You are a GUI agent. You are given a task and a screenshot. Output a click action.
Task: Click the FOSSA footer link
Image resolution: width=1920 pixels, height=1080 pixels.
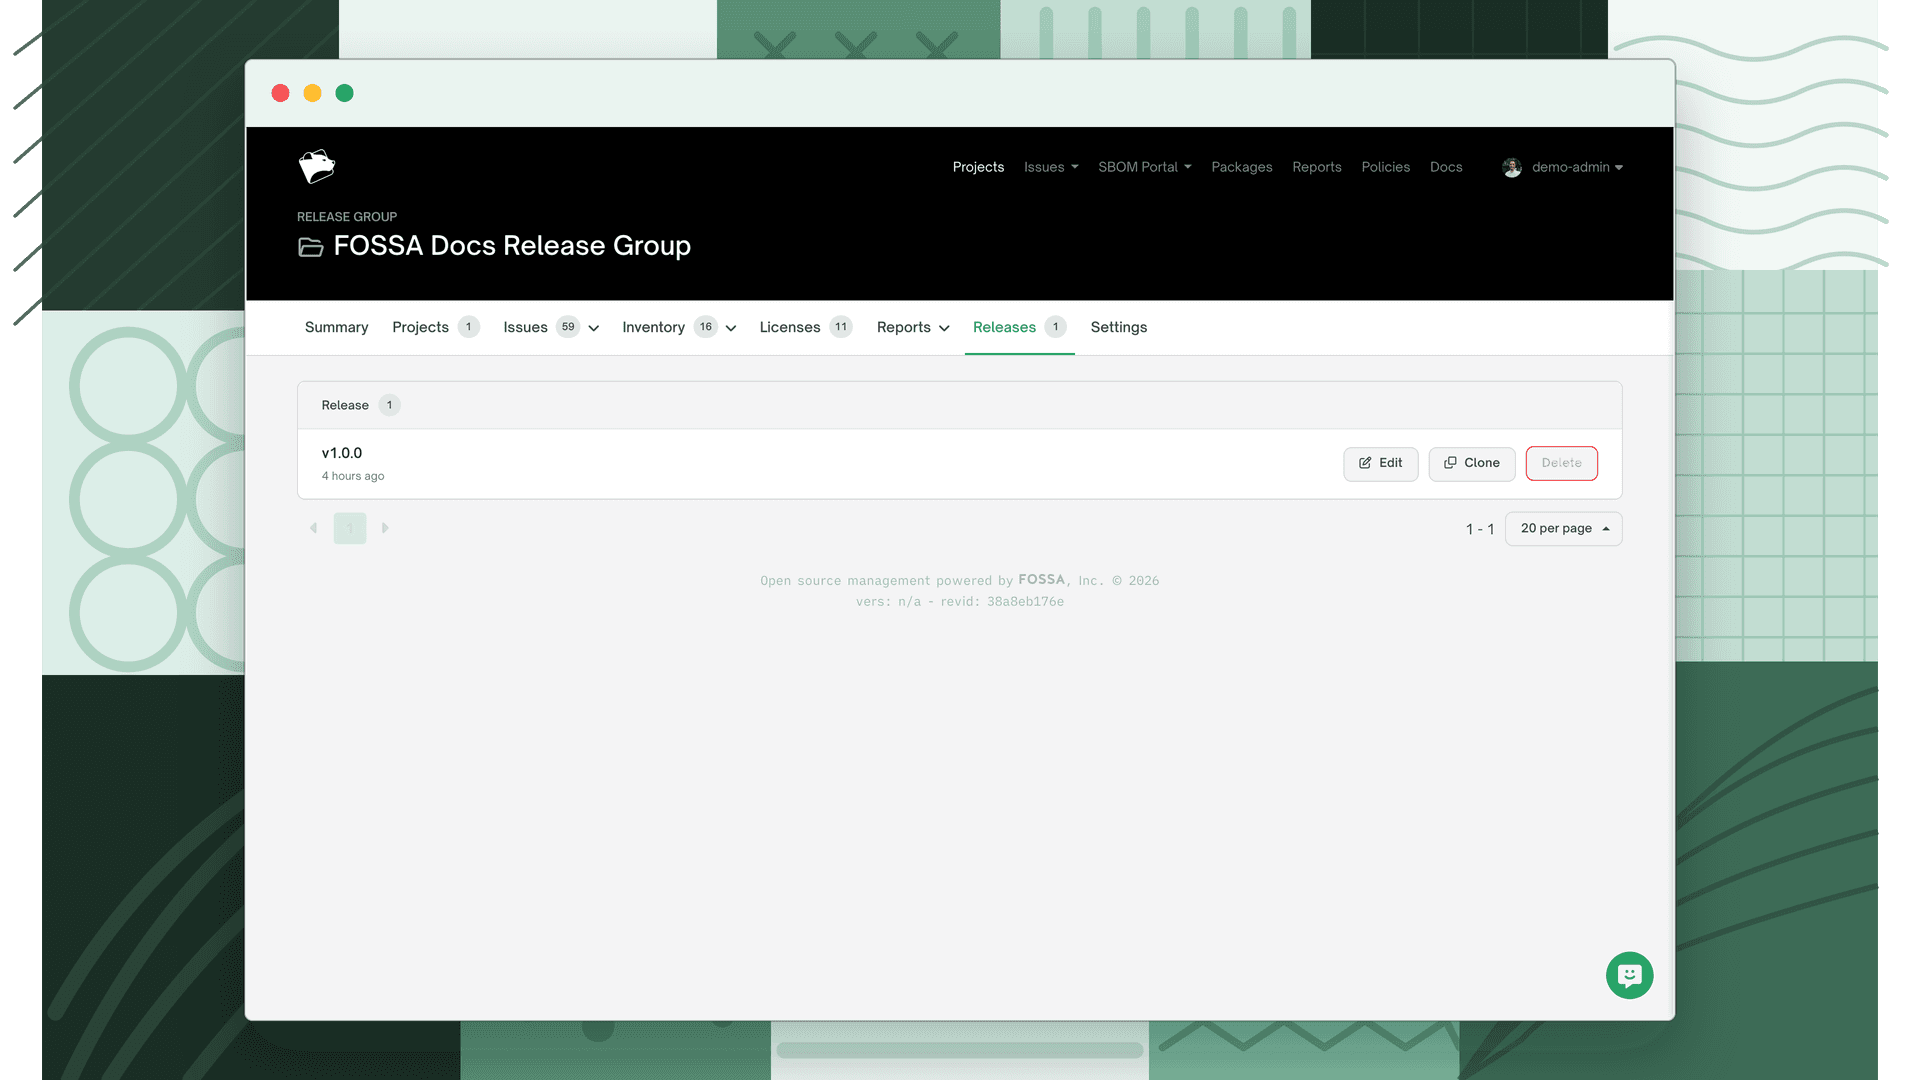point(1042,580)
